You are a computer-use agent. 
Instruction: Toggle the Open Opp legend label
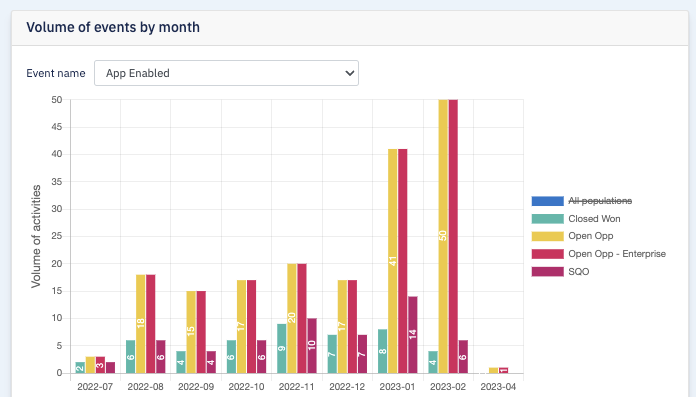tap(590, 236)
